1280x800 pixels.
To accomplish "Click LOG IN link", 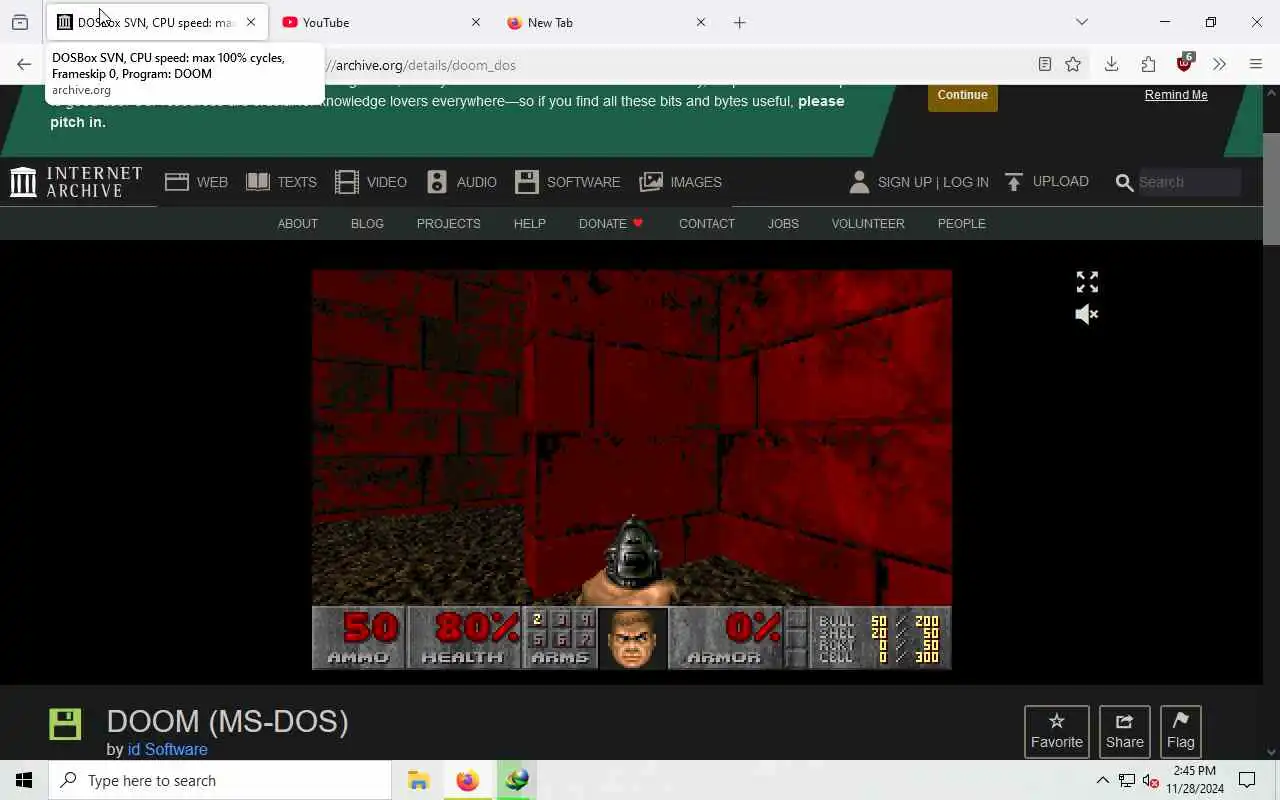I will pos(966,182).
